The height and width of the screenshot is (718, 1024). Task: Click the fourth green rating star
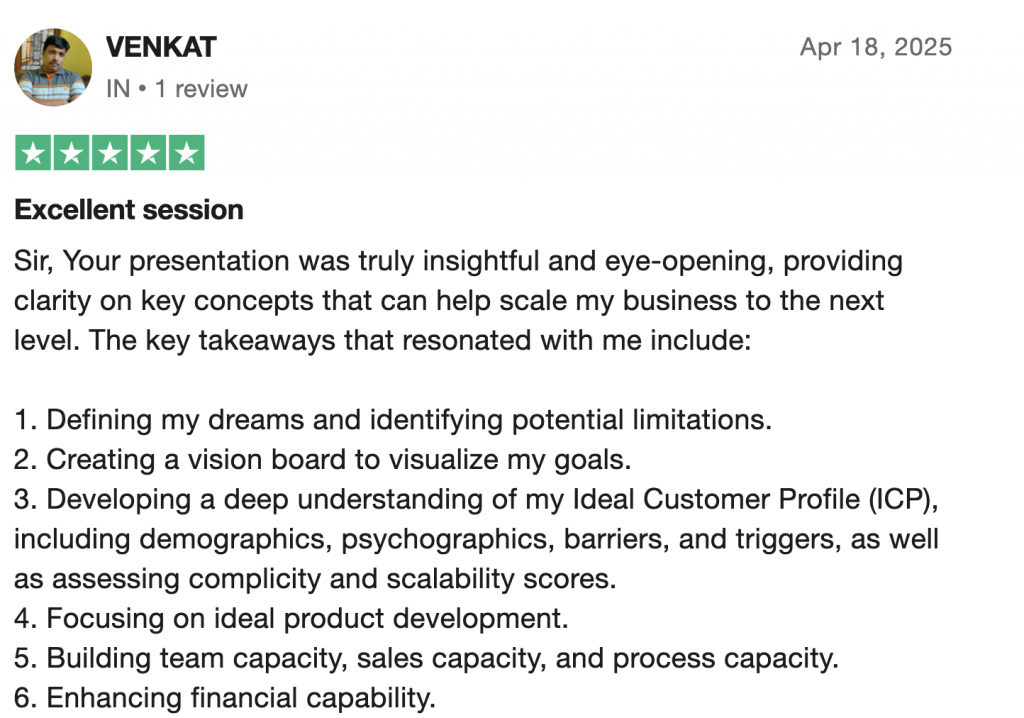[147, 153]
